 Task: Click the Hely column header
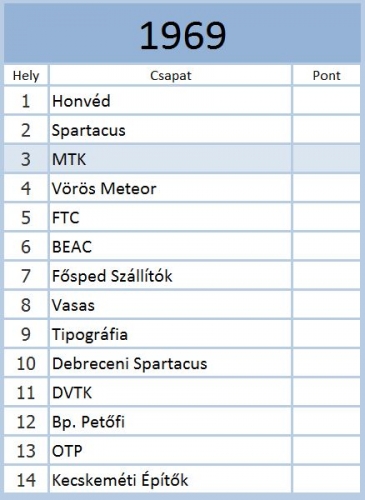[x=26, y=75]
